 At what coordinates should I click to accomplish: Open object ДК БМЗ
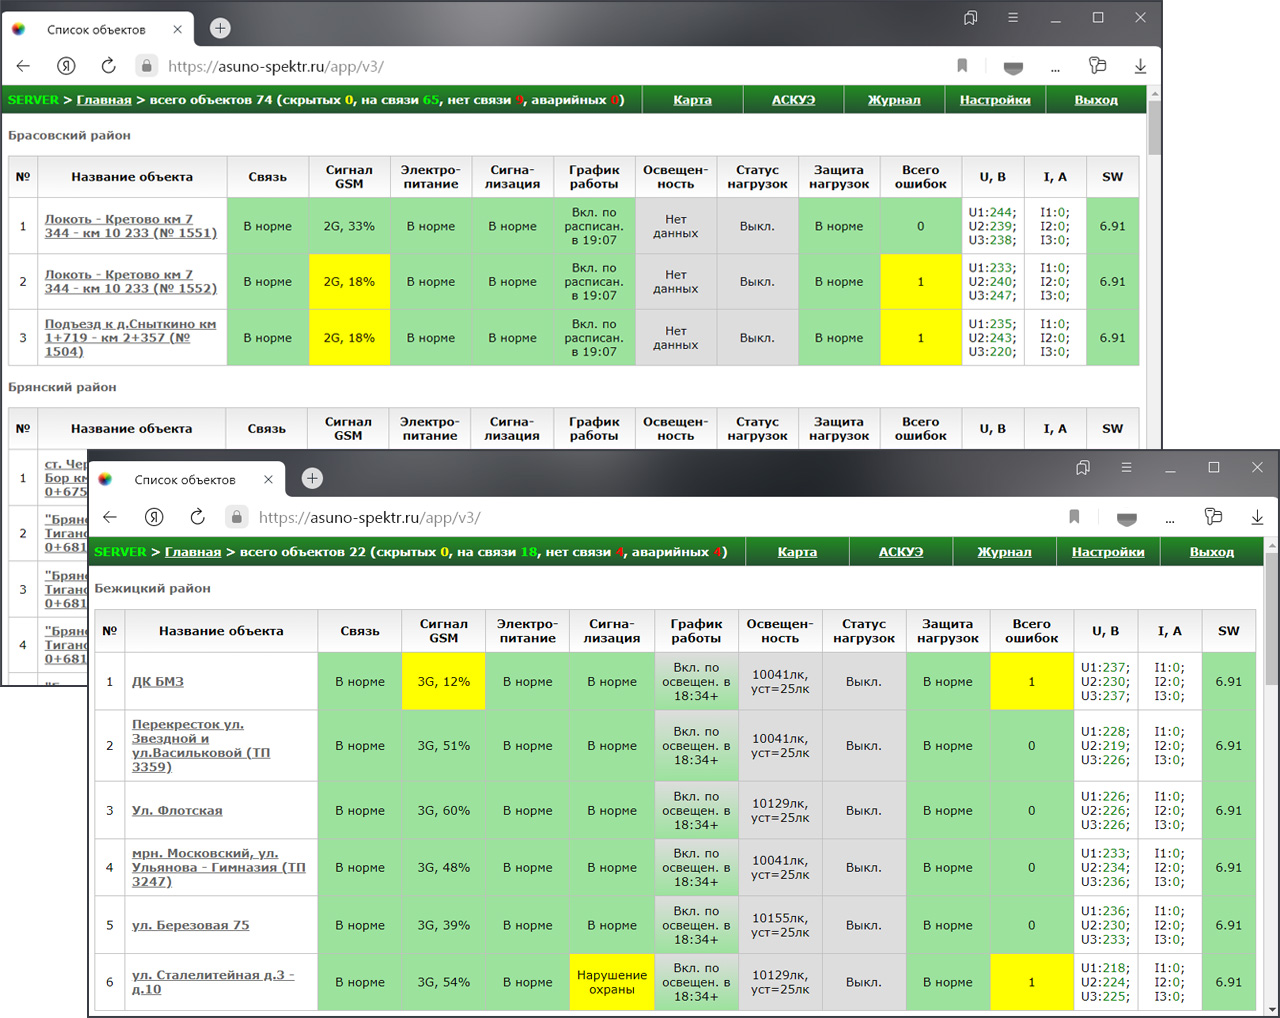tap(158, 681)
